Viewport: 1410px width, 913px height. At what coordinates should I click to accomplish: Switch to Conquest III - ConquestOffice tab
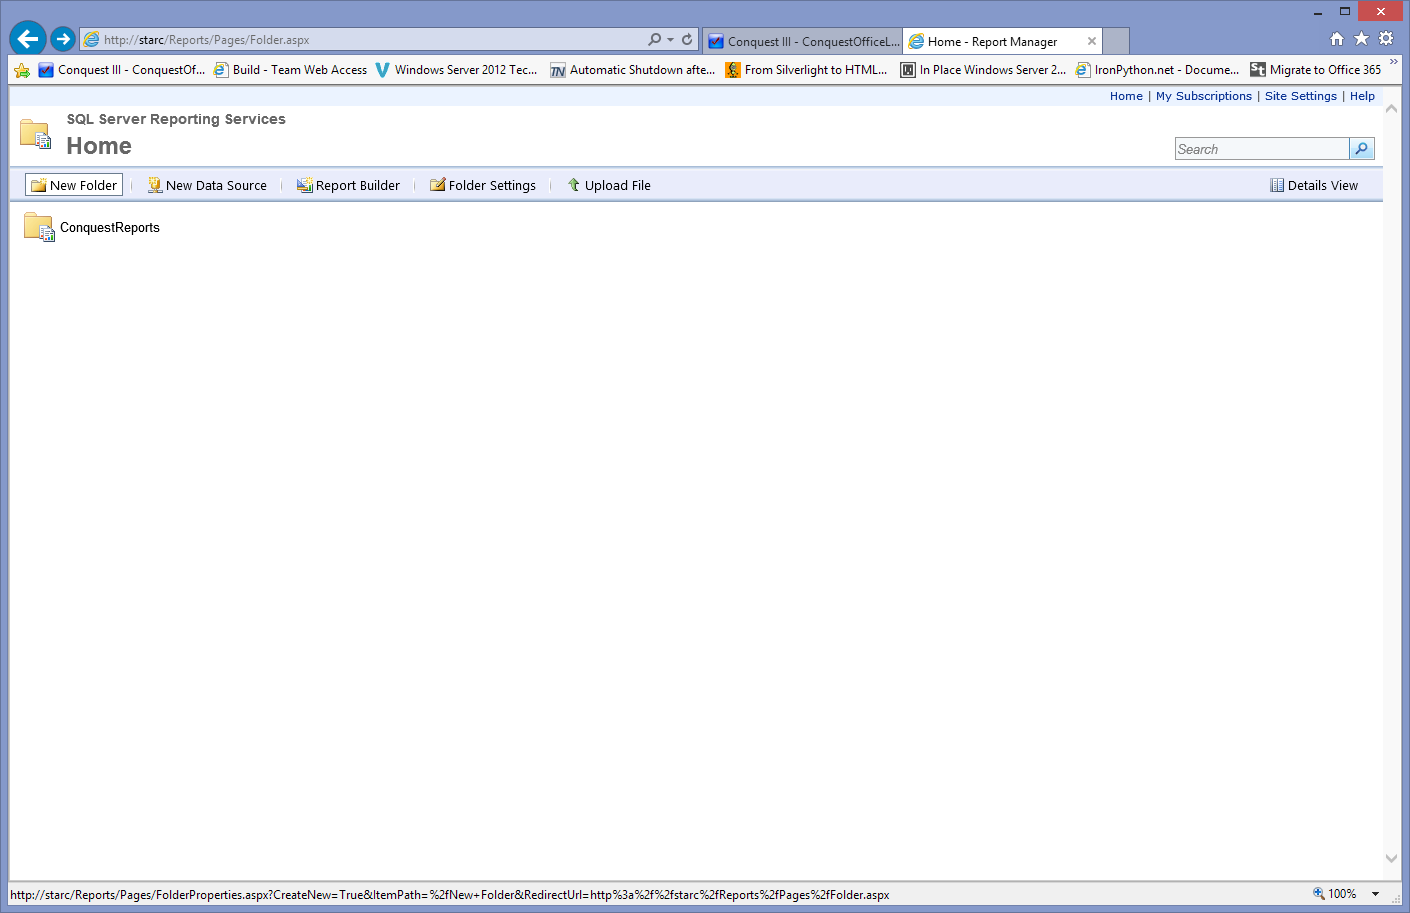(803, 41)
